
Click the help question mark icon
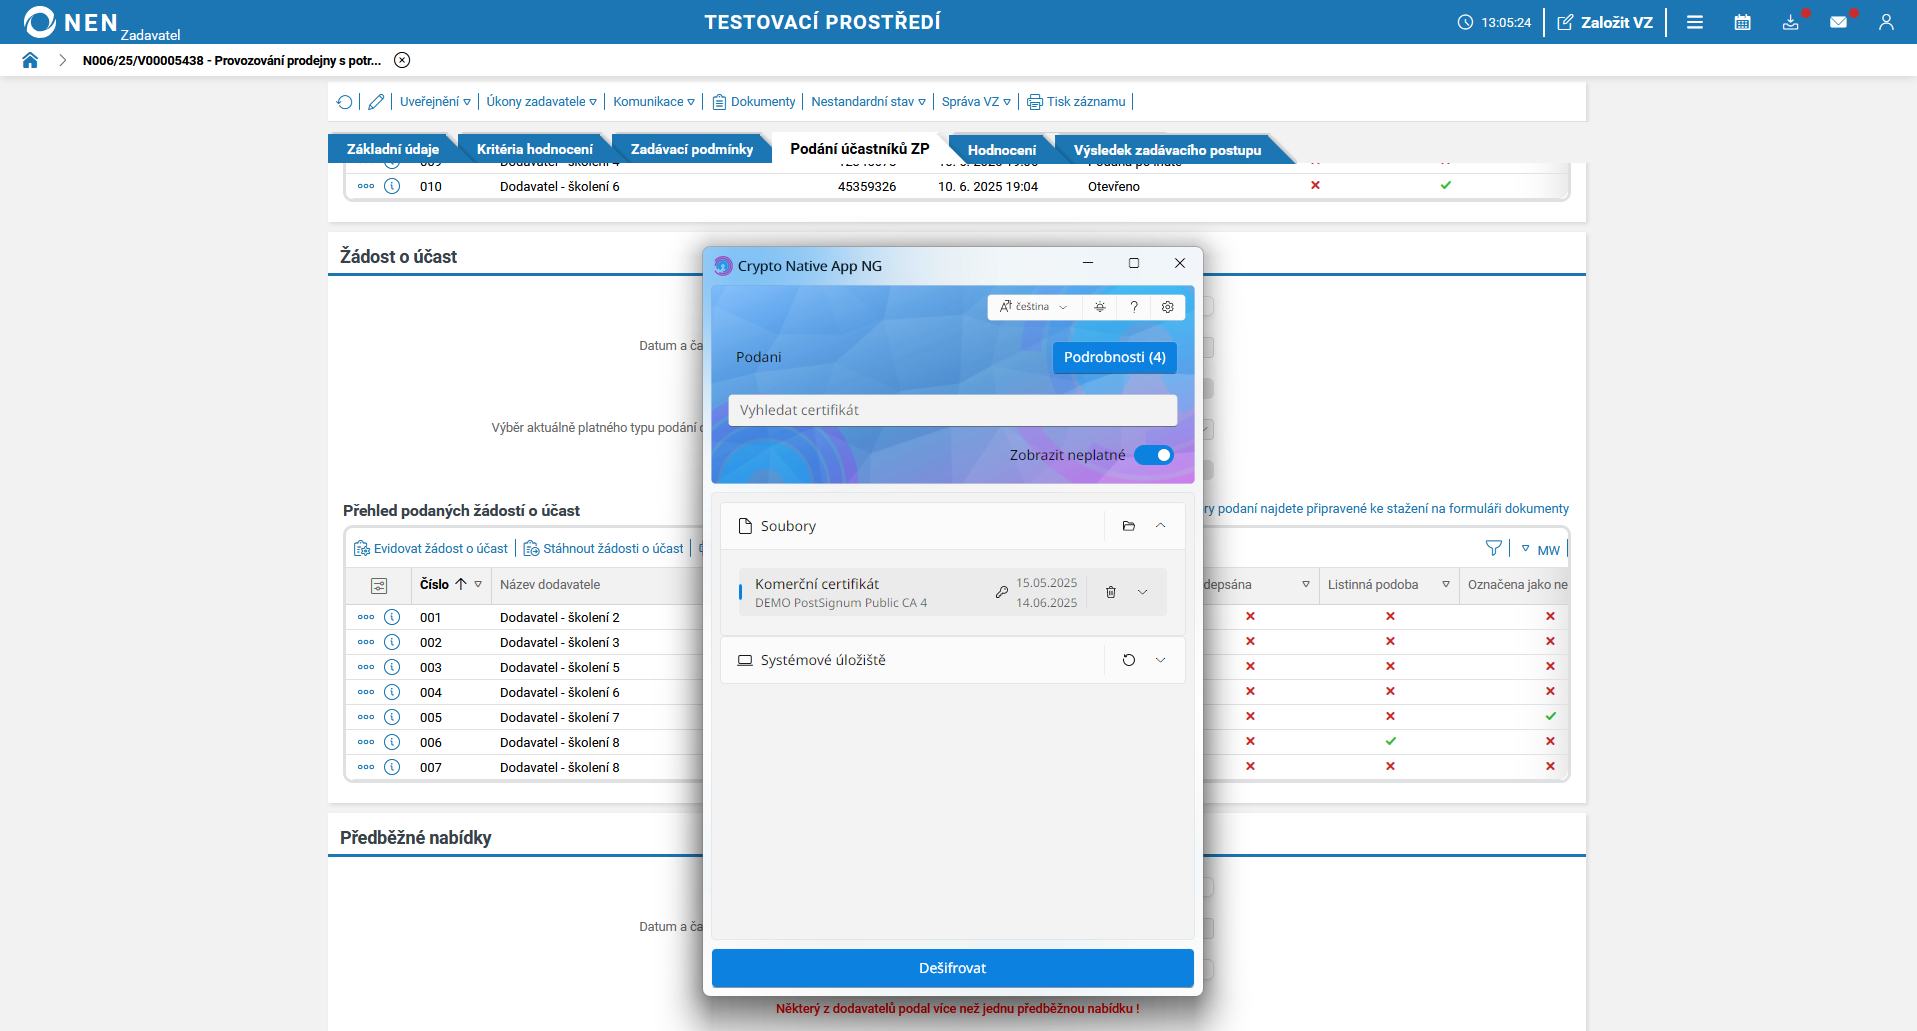click(x=1134, y=307)
